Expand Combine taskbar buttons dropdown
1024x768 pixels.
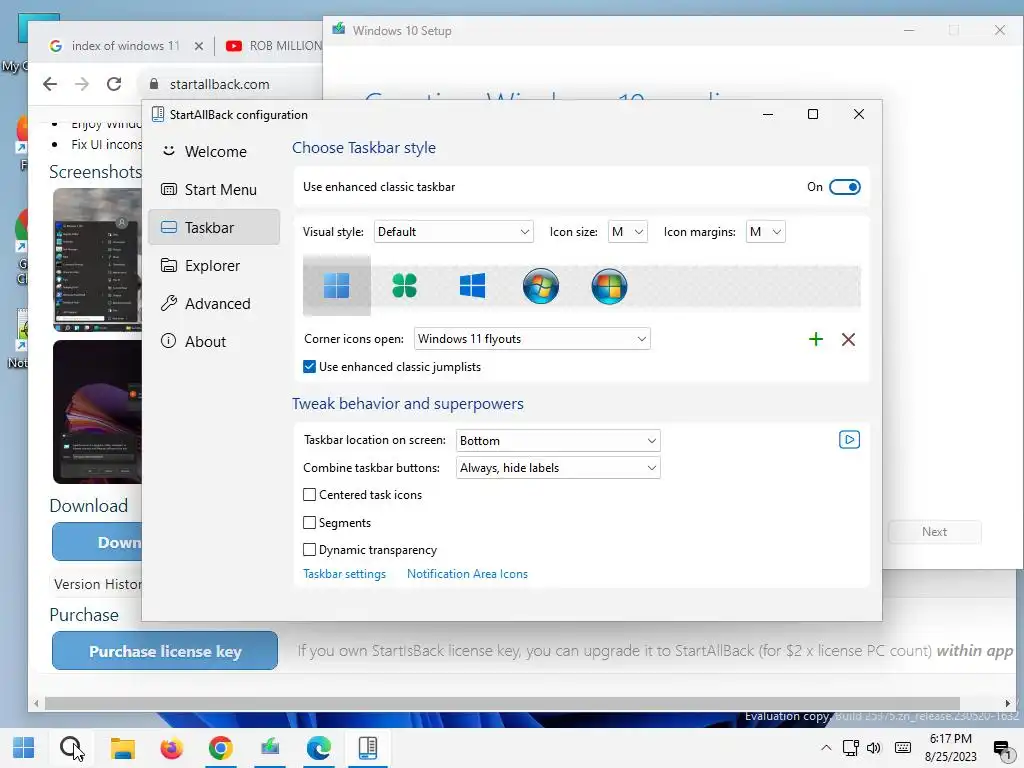click(558, 468)
